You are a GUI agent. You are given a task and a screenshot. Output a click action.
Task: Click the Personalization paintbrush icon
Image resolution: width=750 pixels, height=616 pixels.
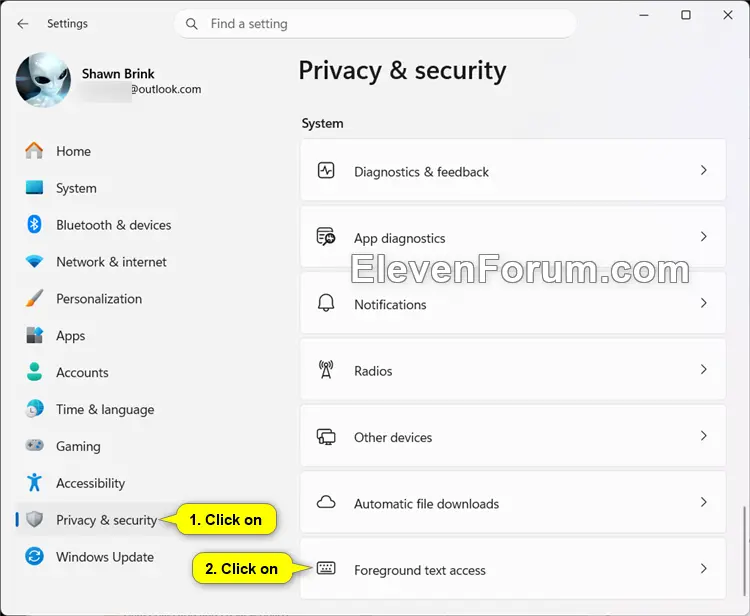point(34,298)
